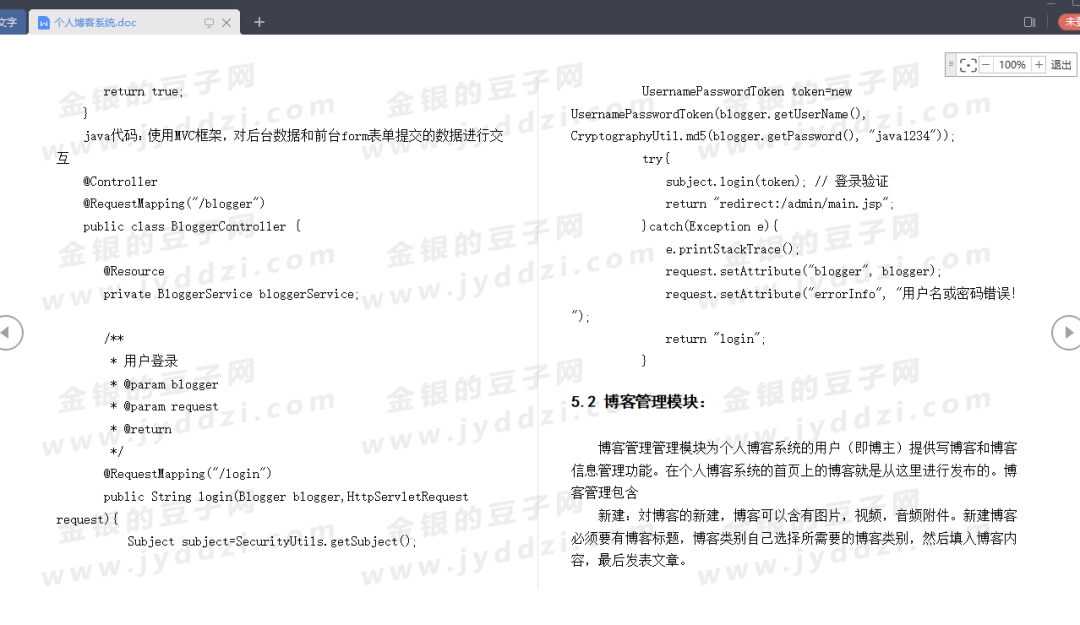Image resolution: width=1080 pixels, height=625 pixels.
Task: Click the zoom toolbar drag handle
Action: click(951, 65)
